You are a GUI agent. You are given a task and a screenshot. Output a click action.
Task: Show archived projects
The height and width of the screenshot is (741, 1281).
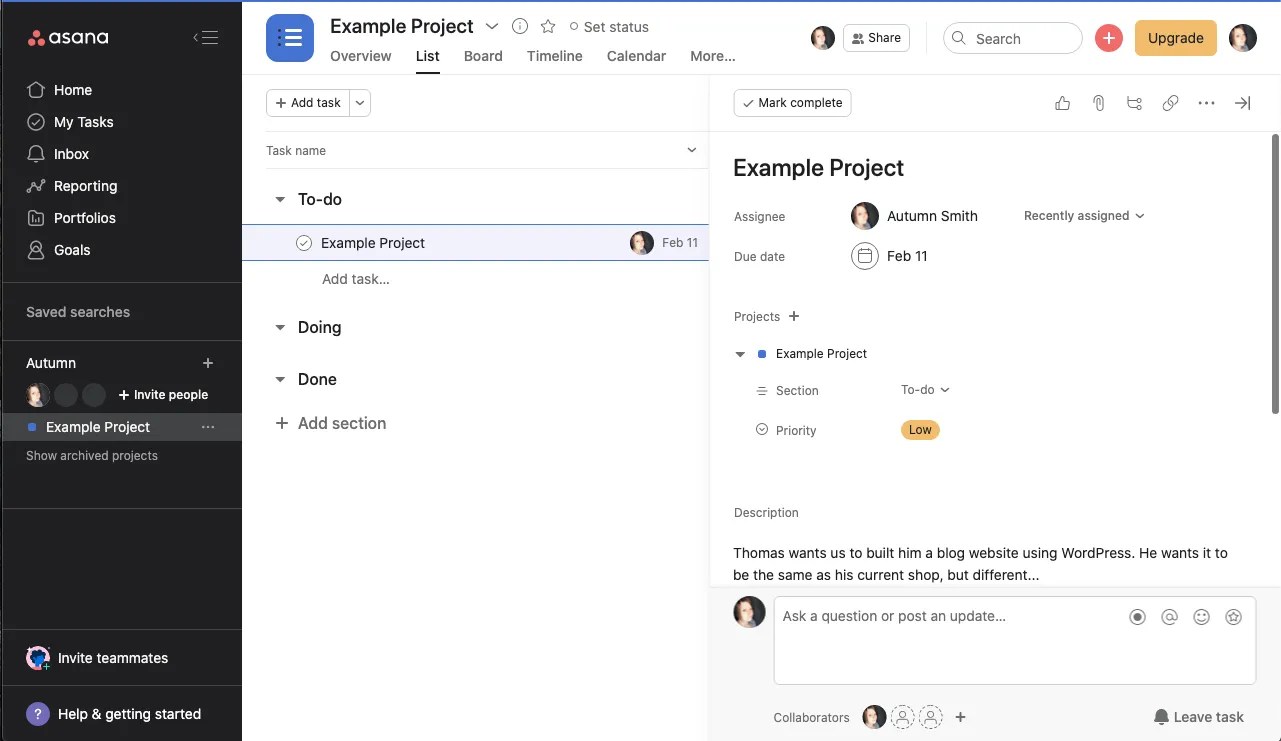coord(91,455)
